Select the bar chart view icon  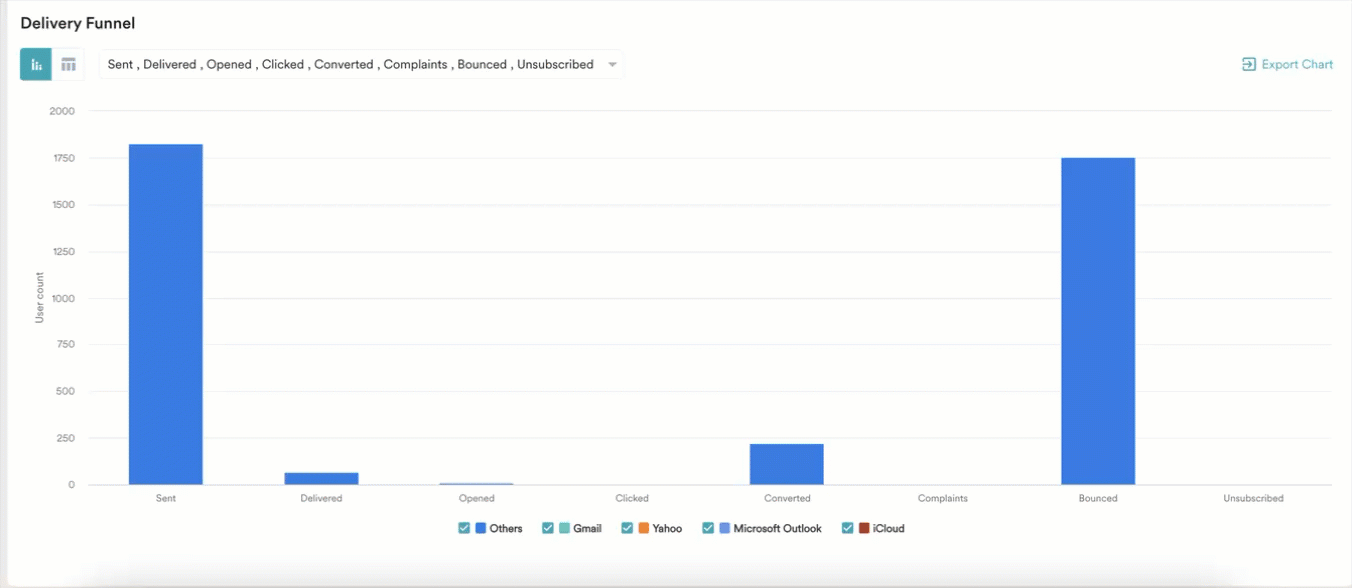[x=36, y=63]
